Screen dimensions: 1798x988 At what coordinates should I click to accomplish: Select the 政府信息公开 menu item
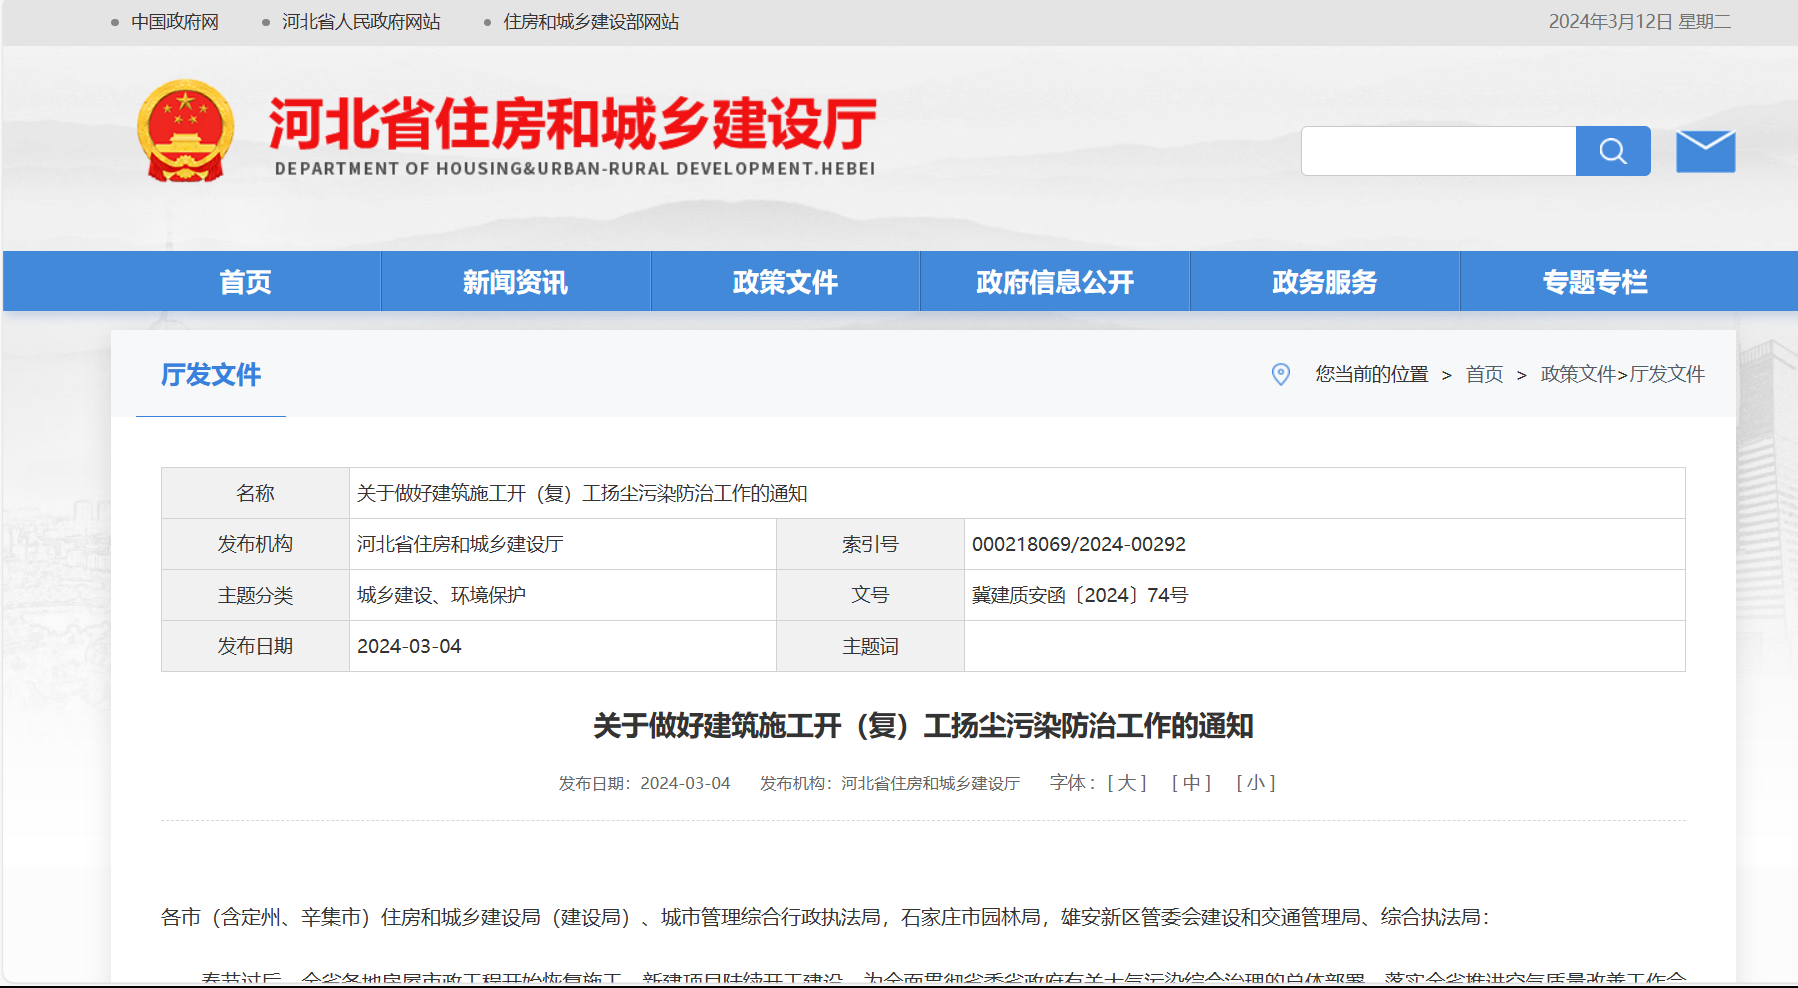pyautogui.click(x=1055, y=282)
